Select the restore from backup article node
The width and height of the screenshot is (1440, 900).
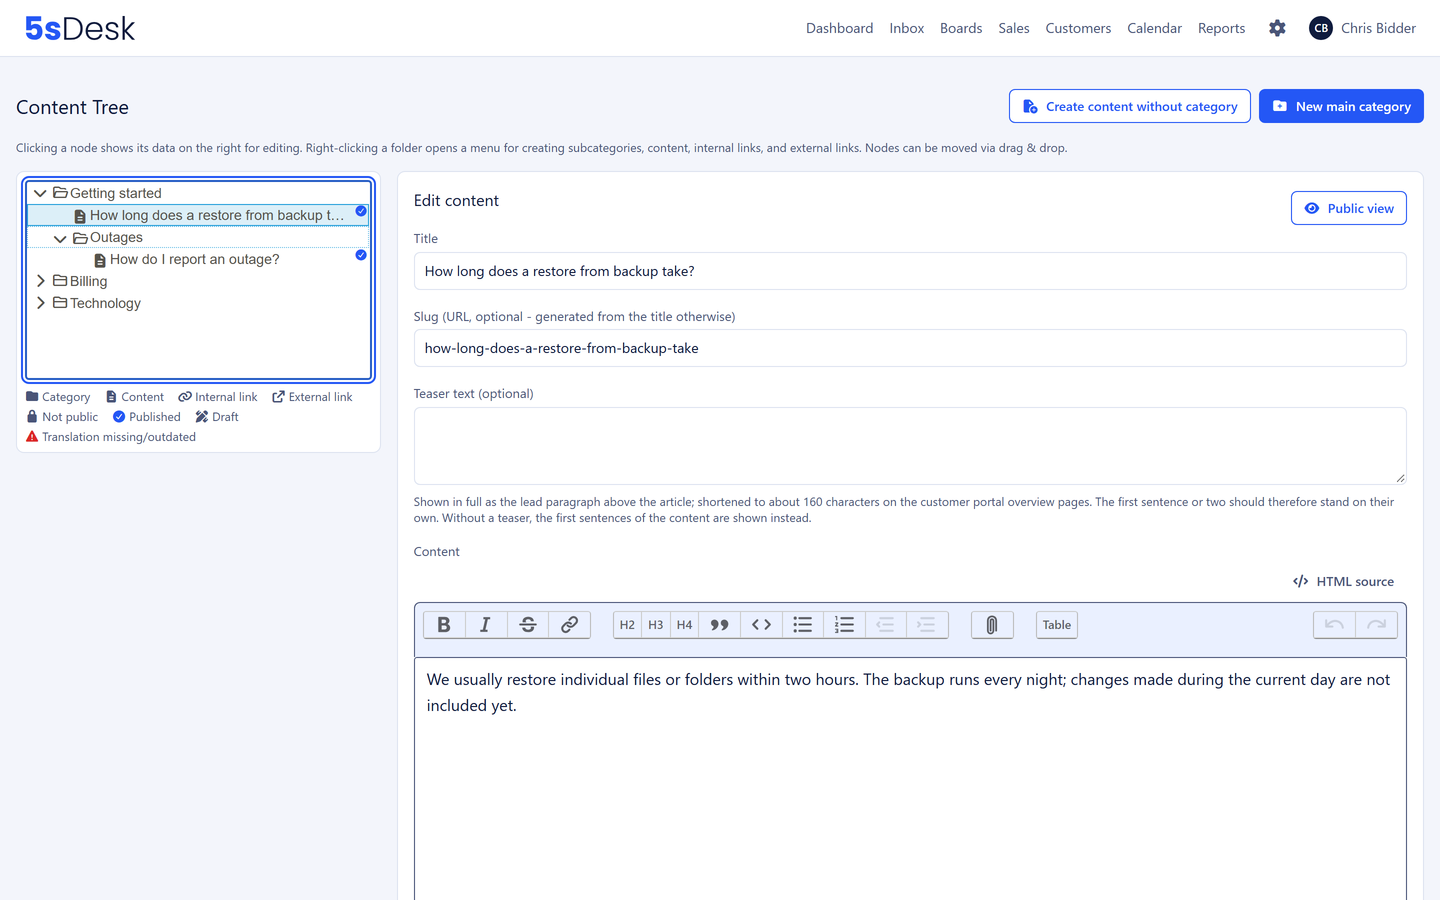point(198,215)
